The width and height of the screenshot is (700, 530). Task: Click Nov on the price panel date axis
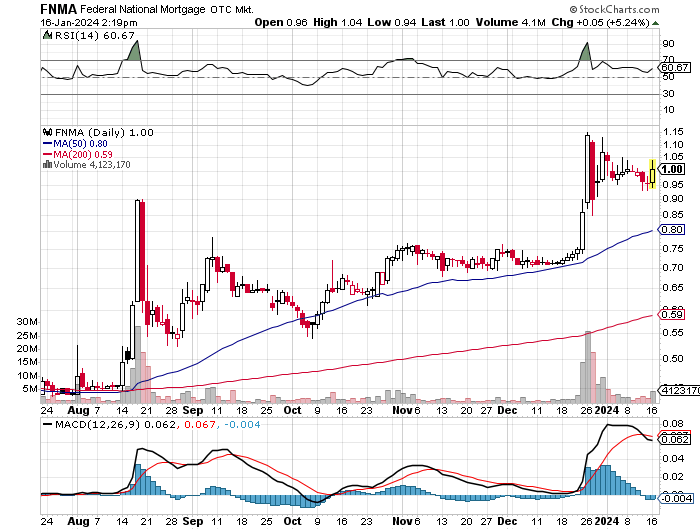click(x=402, y=410)
